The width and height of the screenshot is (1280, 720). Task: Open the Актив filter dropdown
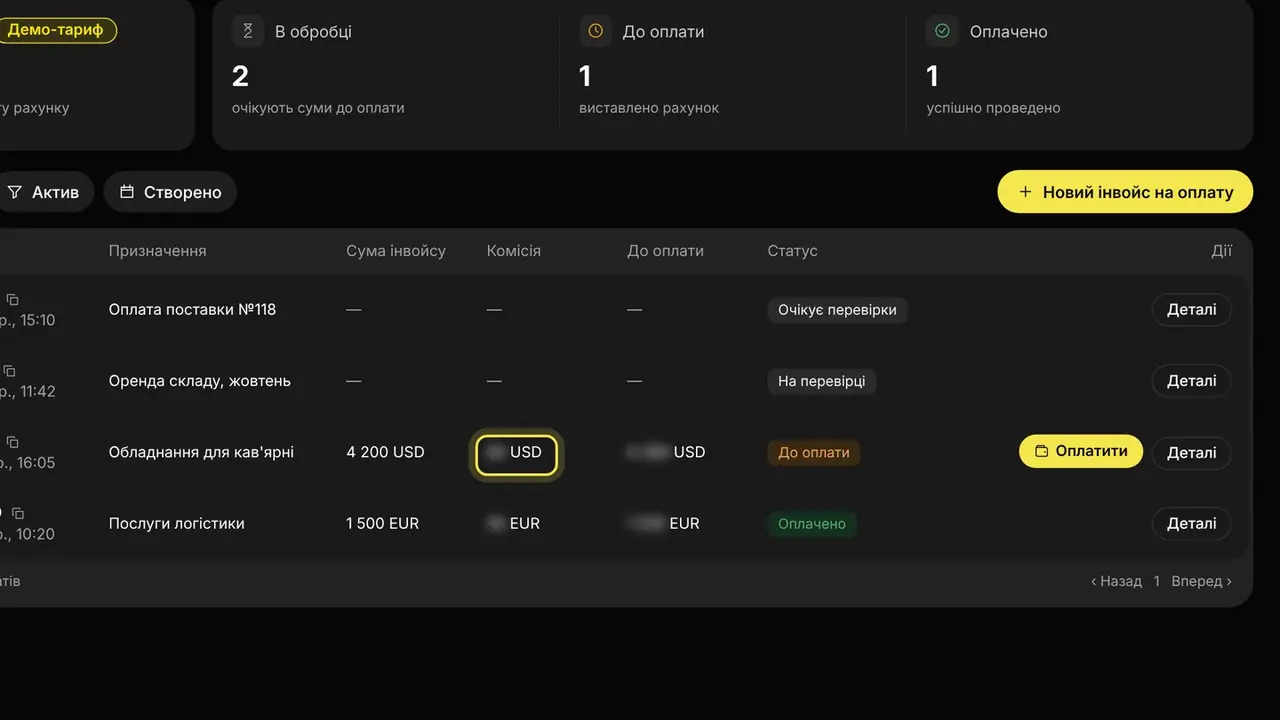[x=44, y=192]
